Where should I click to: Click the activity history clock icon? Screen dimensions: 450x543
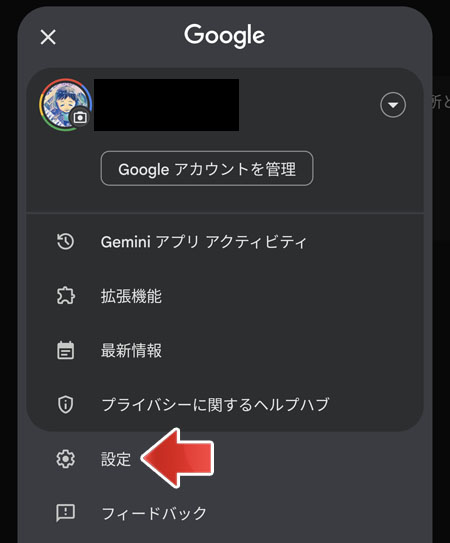tap(65, 241)
